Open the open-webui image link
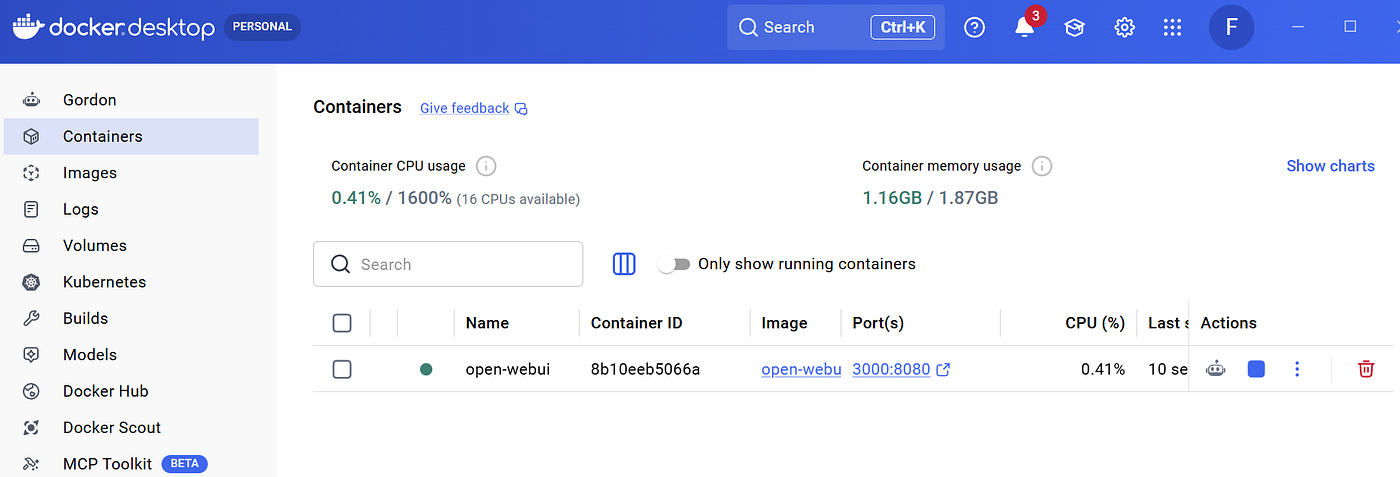The width and height of the screenshot is (1400, 477). click(801, 369)
